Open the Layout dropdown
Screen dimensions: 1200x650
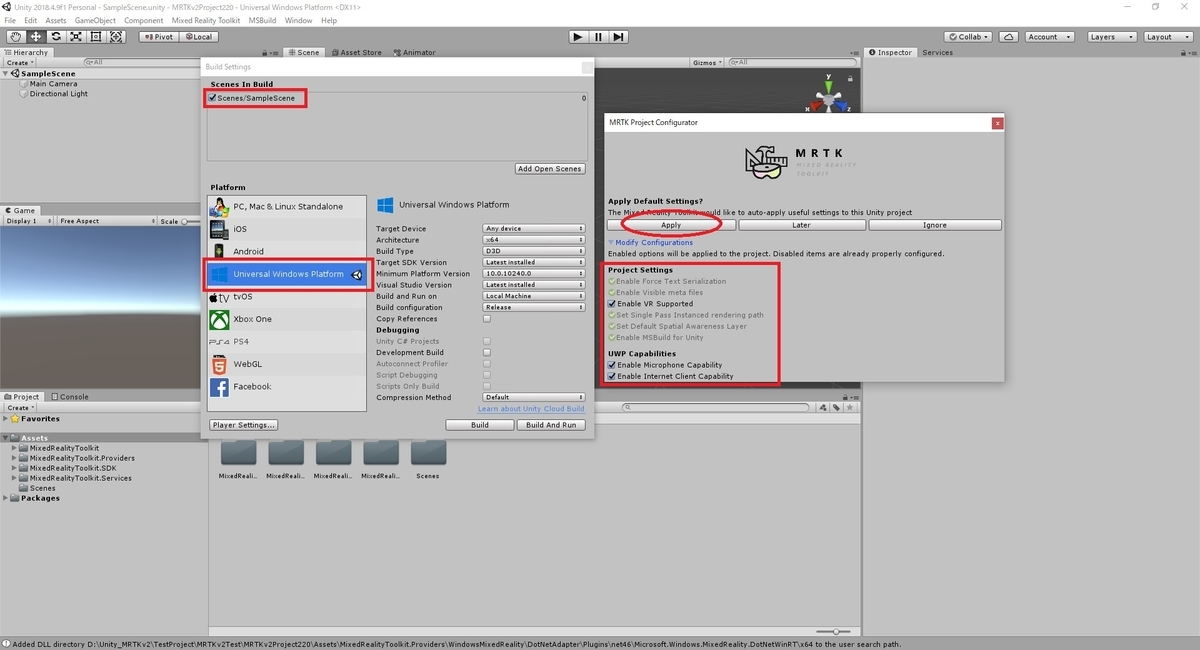point(1166,37)
